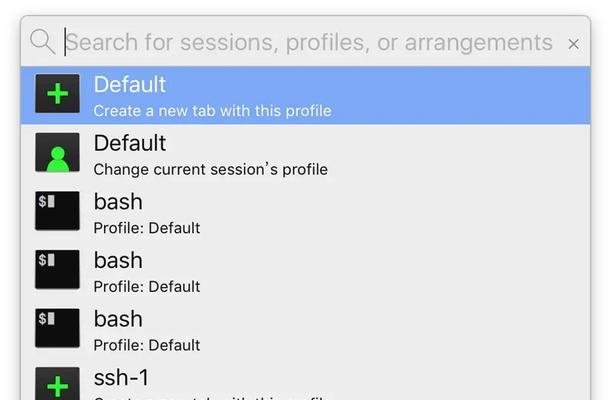Click the green person profile icon
Screen dimensions: 611x400
[57, 152]
